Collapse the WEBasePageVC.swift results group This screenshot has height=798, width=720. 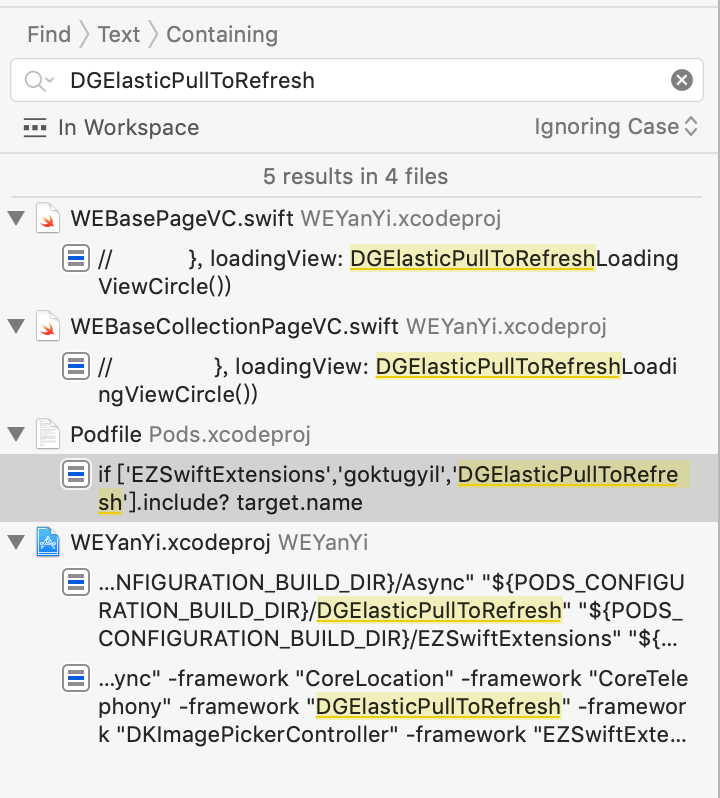tap(16, 218)
